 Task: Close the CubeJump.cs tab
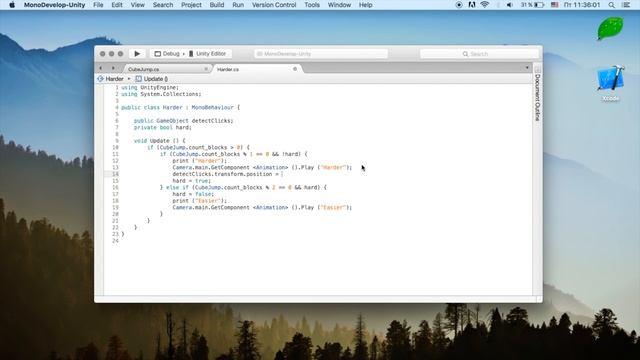pyautogui.click(x=206, y=69)
